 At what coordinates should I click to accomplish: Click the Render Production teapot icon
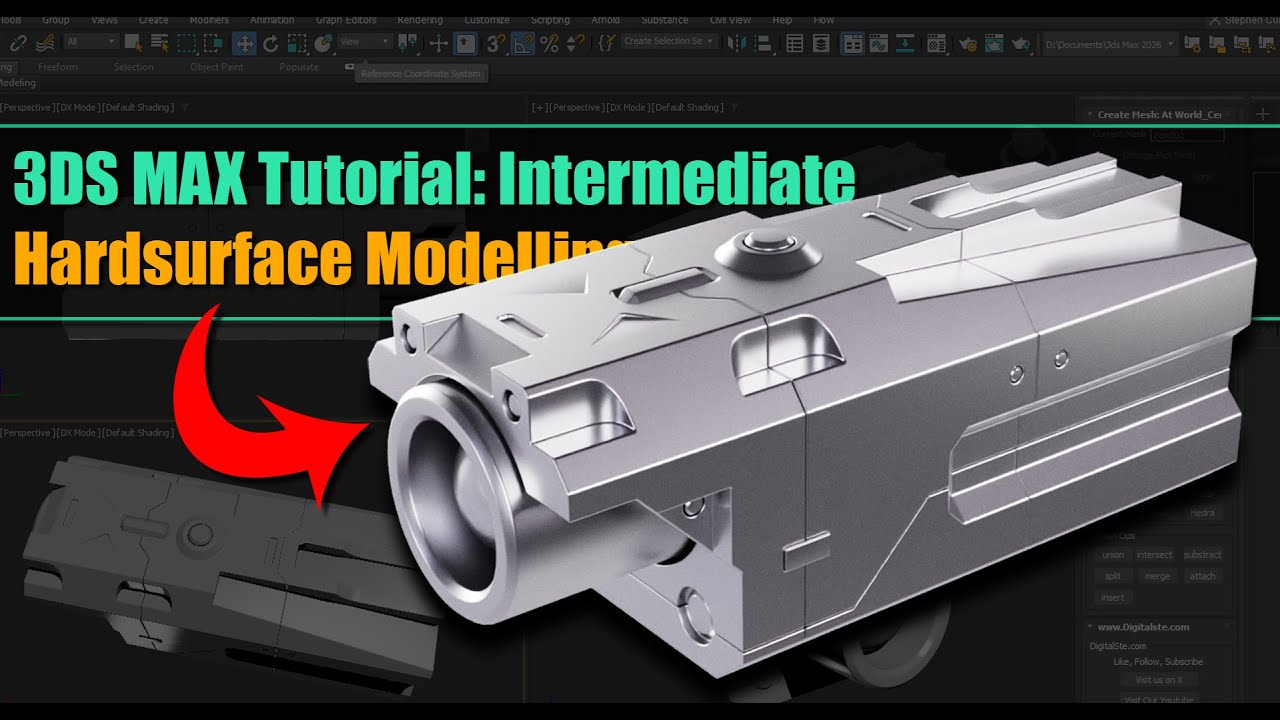coord(1019,43)
